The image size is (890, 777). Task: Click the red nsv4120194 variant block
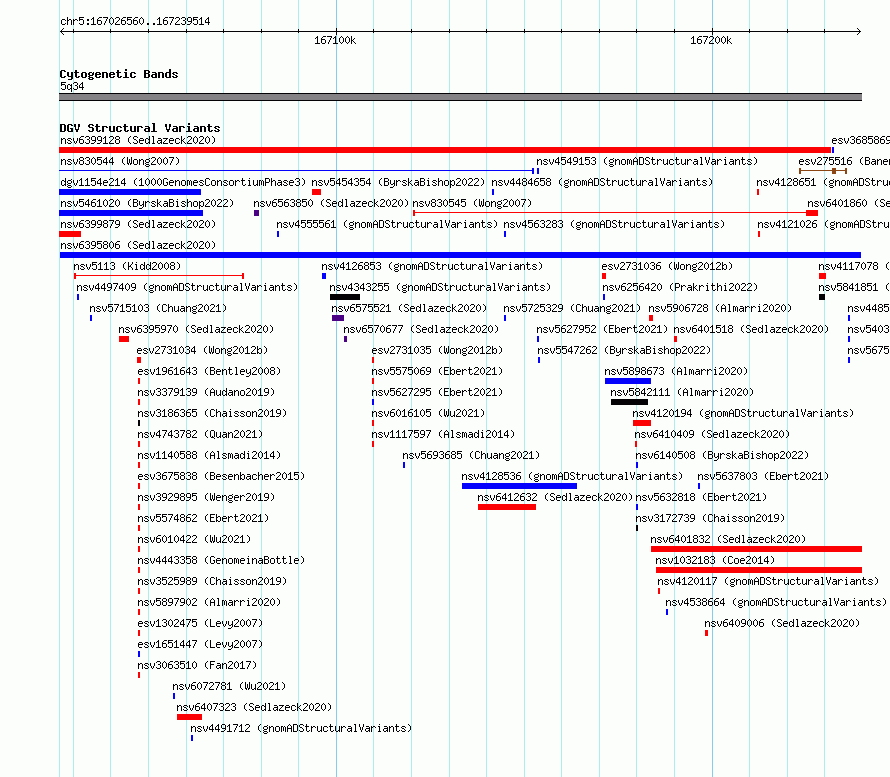[642, 423]
